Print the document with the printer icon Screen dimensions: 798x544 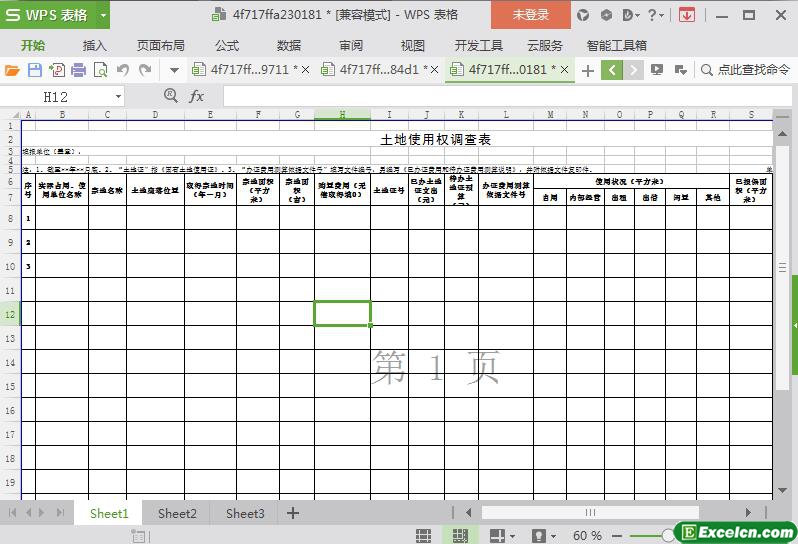(x=78, y=70)
